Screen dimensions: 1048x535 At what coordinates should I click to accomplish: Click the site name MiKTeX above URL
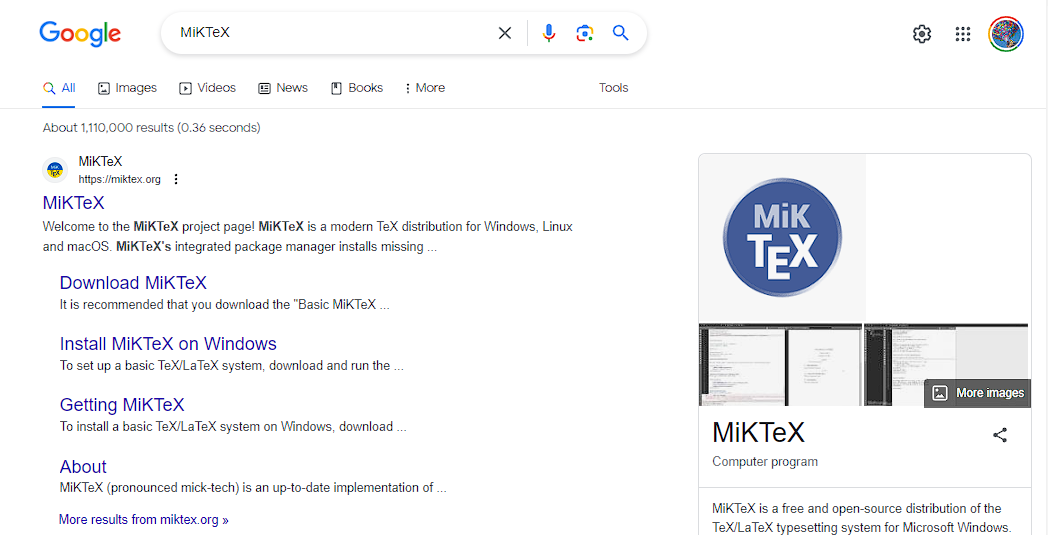[x=100, y=161]
